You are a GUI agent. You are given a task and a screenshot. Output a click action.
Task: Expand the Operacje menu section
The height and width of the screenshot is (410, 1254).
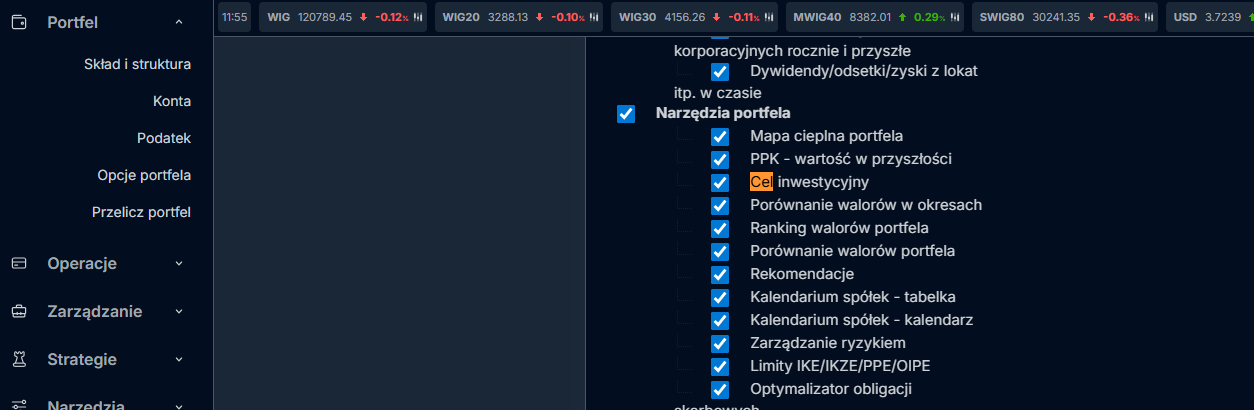179,263
